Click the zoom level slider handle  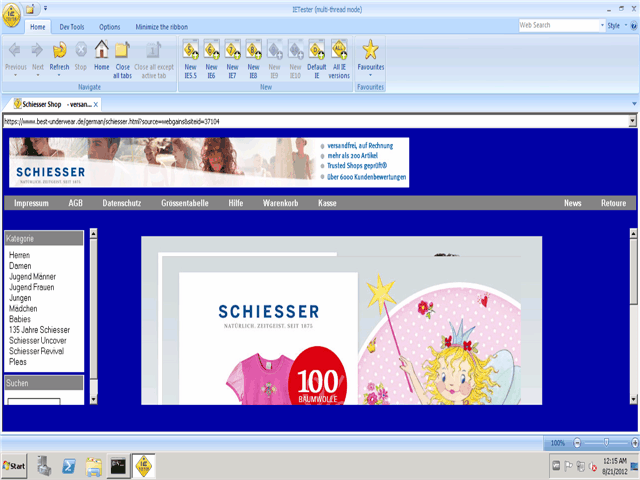click(606, 442)
